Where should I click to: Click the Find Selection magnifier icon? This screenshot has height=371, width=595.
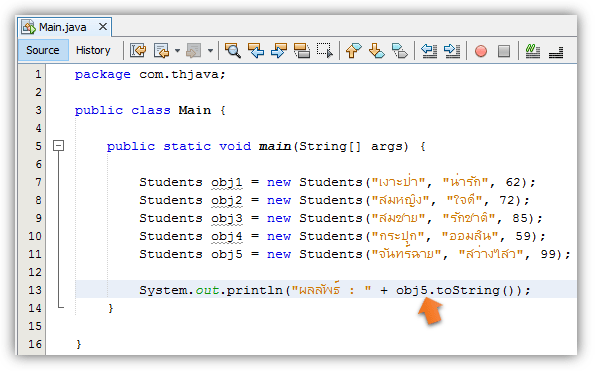pyautogui.click(x=232, y=50)
